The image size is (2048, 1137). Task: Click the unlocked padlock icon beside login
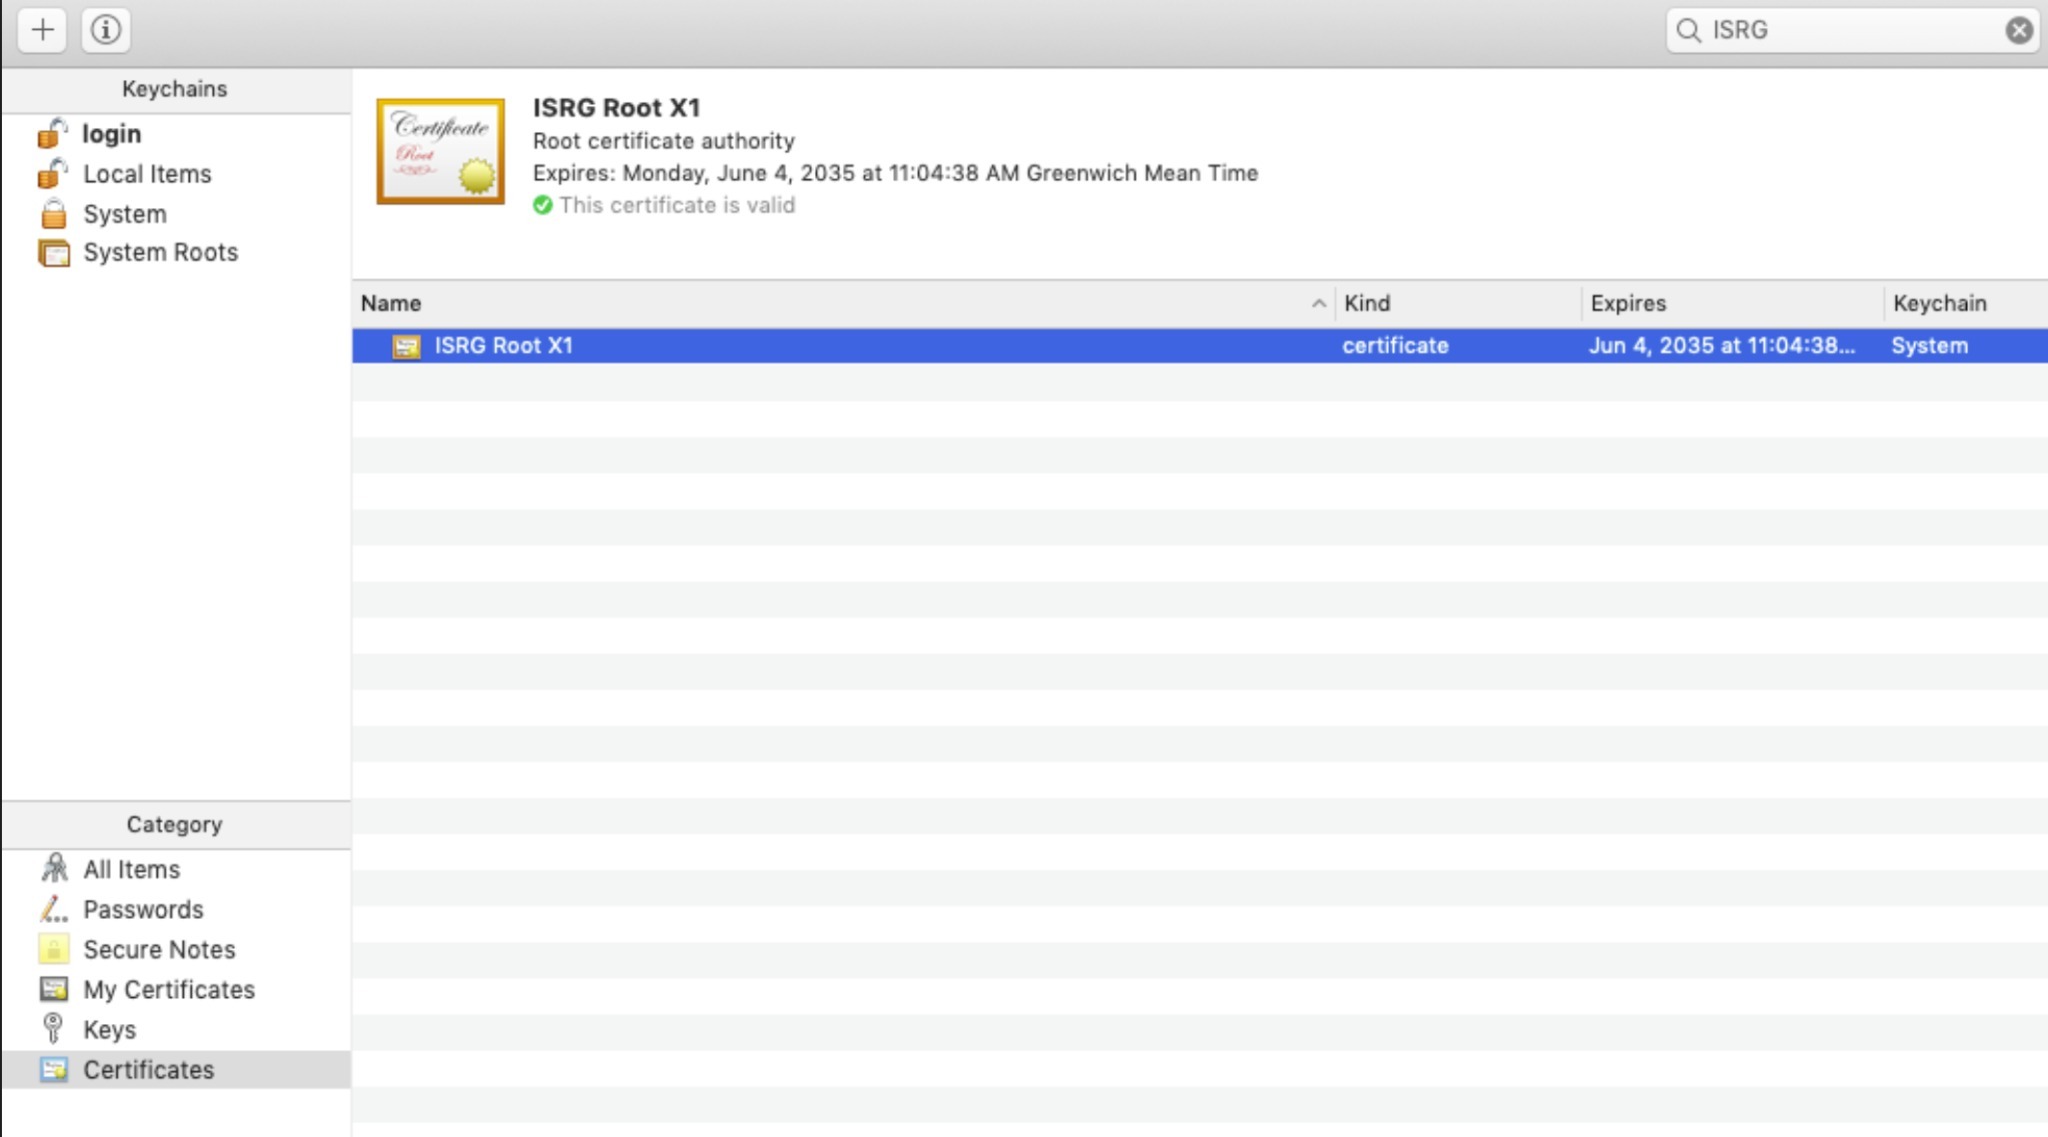(x=53, y=133)
